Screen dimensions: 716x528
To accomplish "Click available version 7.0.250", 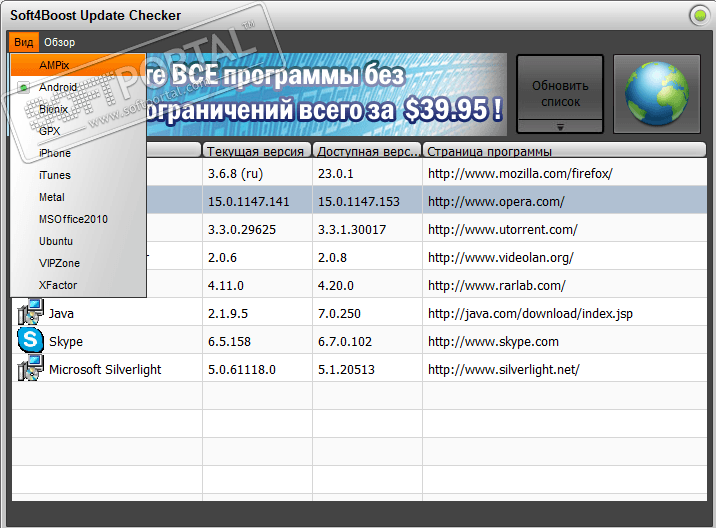I will coord(339,313).
